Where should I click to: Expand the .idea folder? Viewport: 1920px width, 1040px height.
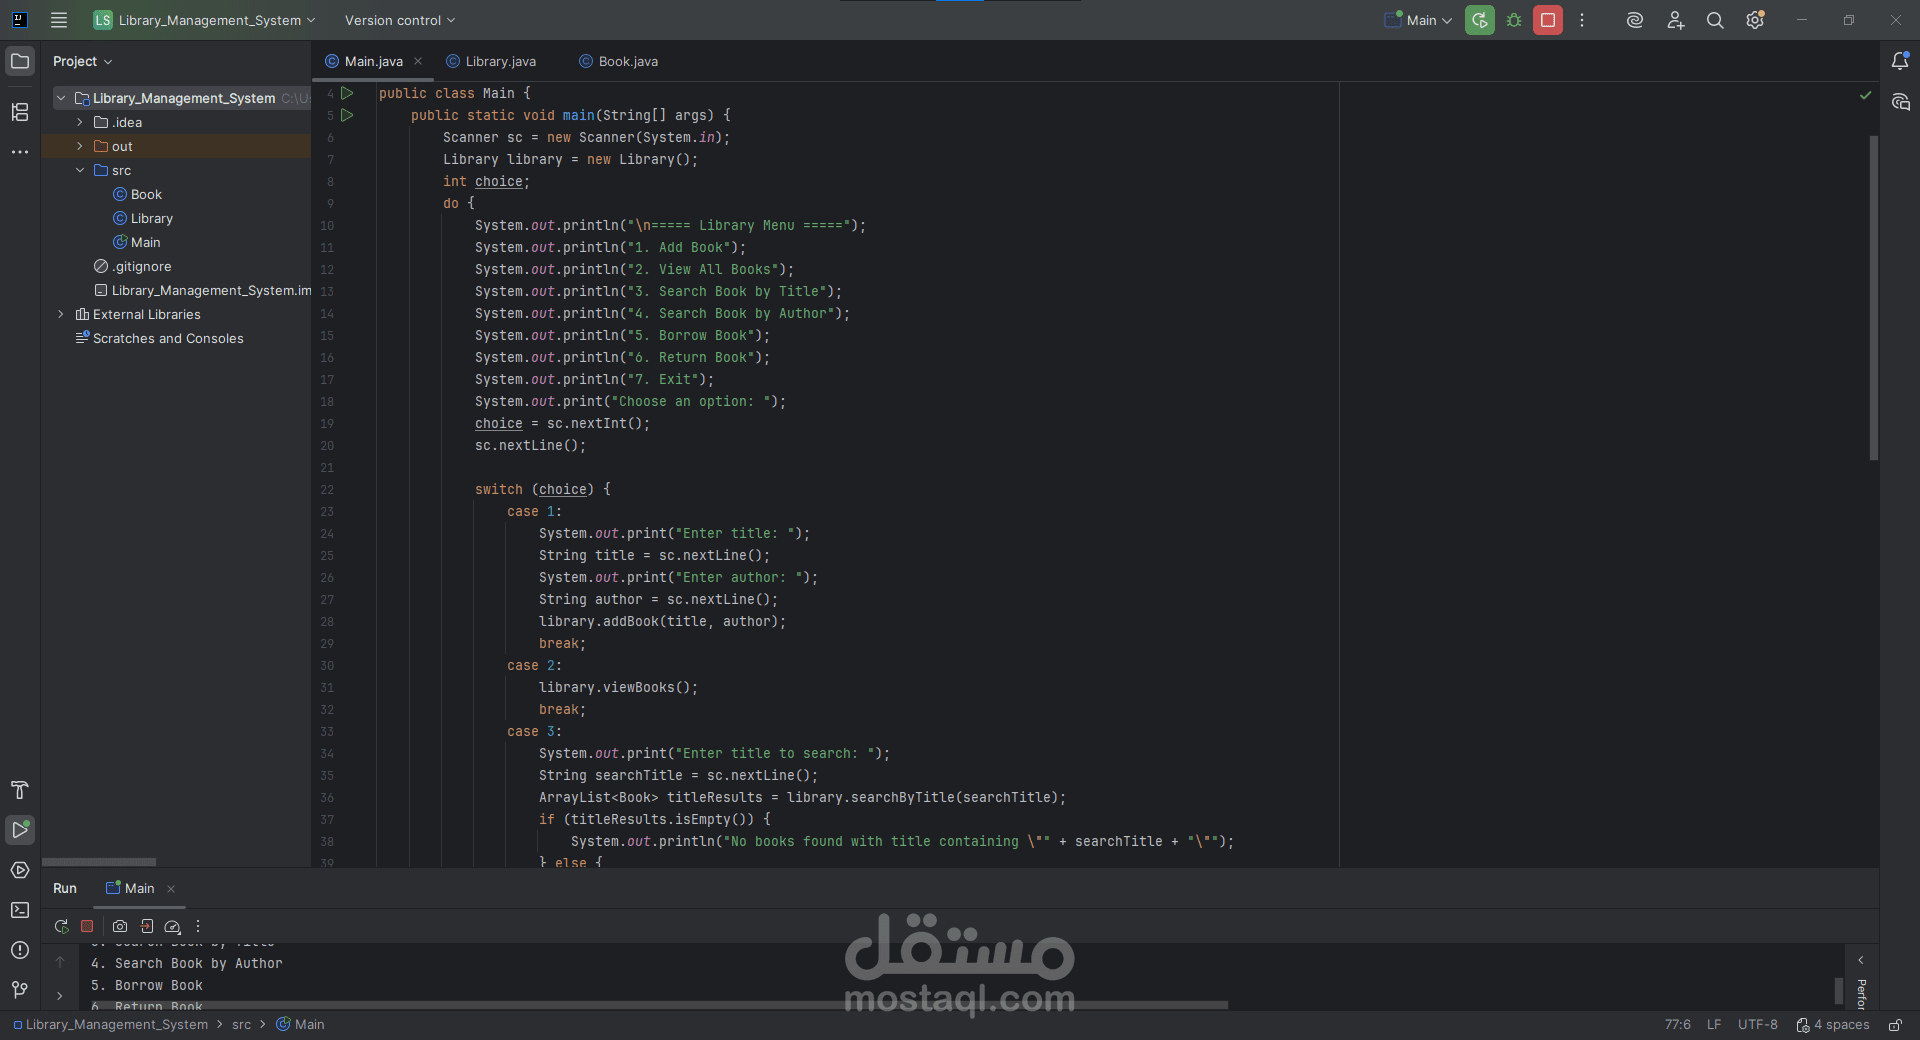coord(80,122)
